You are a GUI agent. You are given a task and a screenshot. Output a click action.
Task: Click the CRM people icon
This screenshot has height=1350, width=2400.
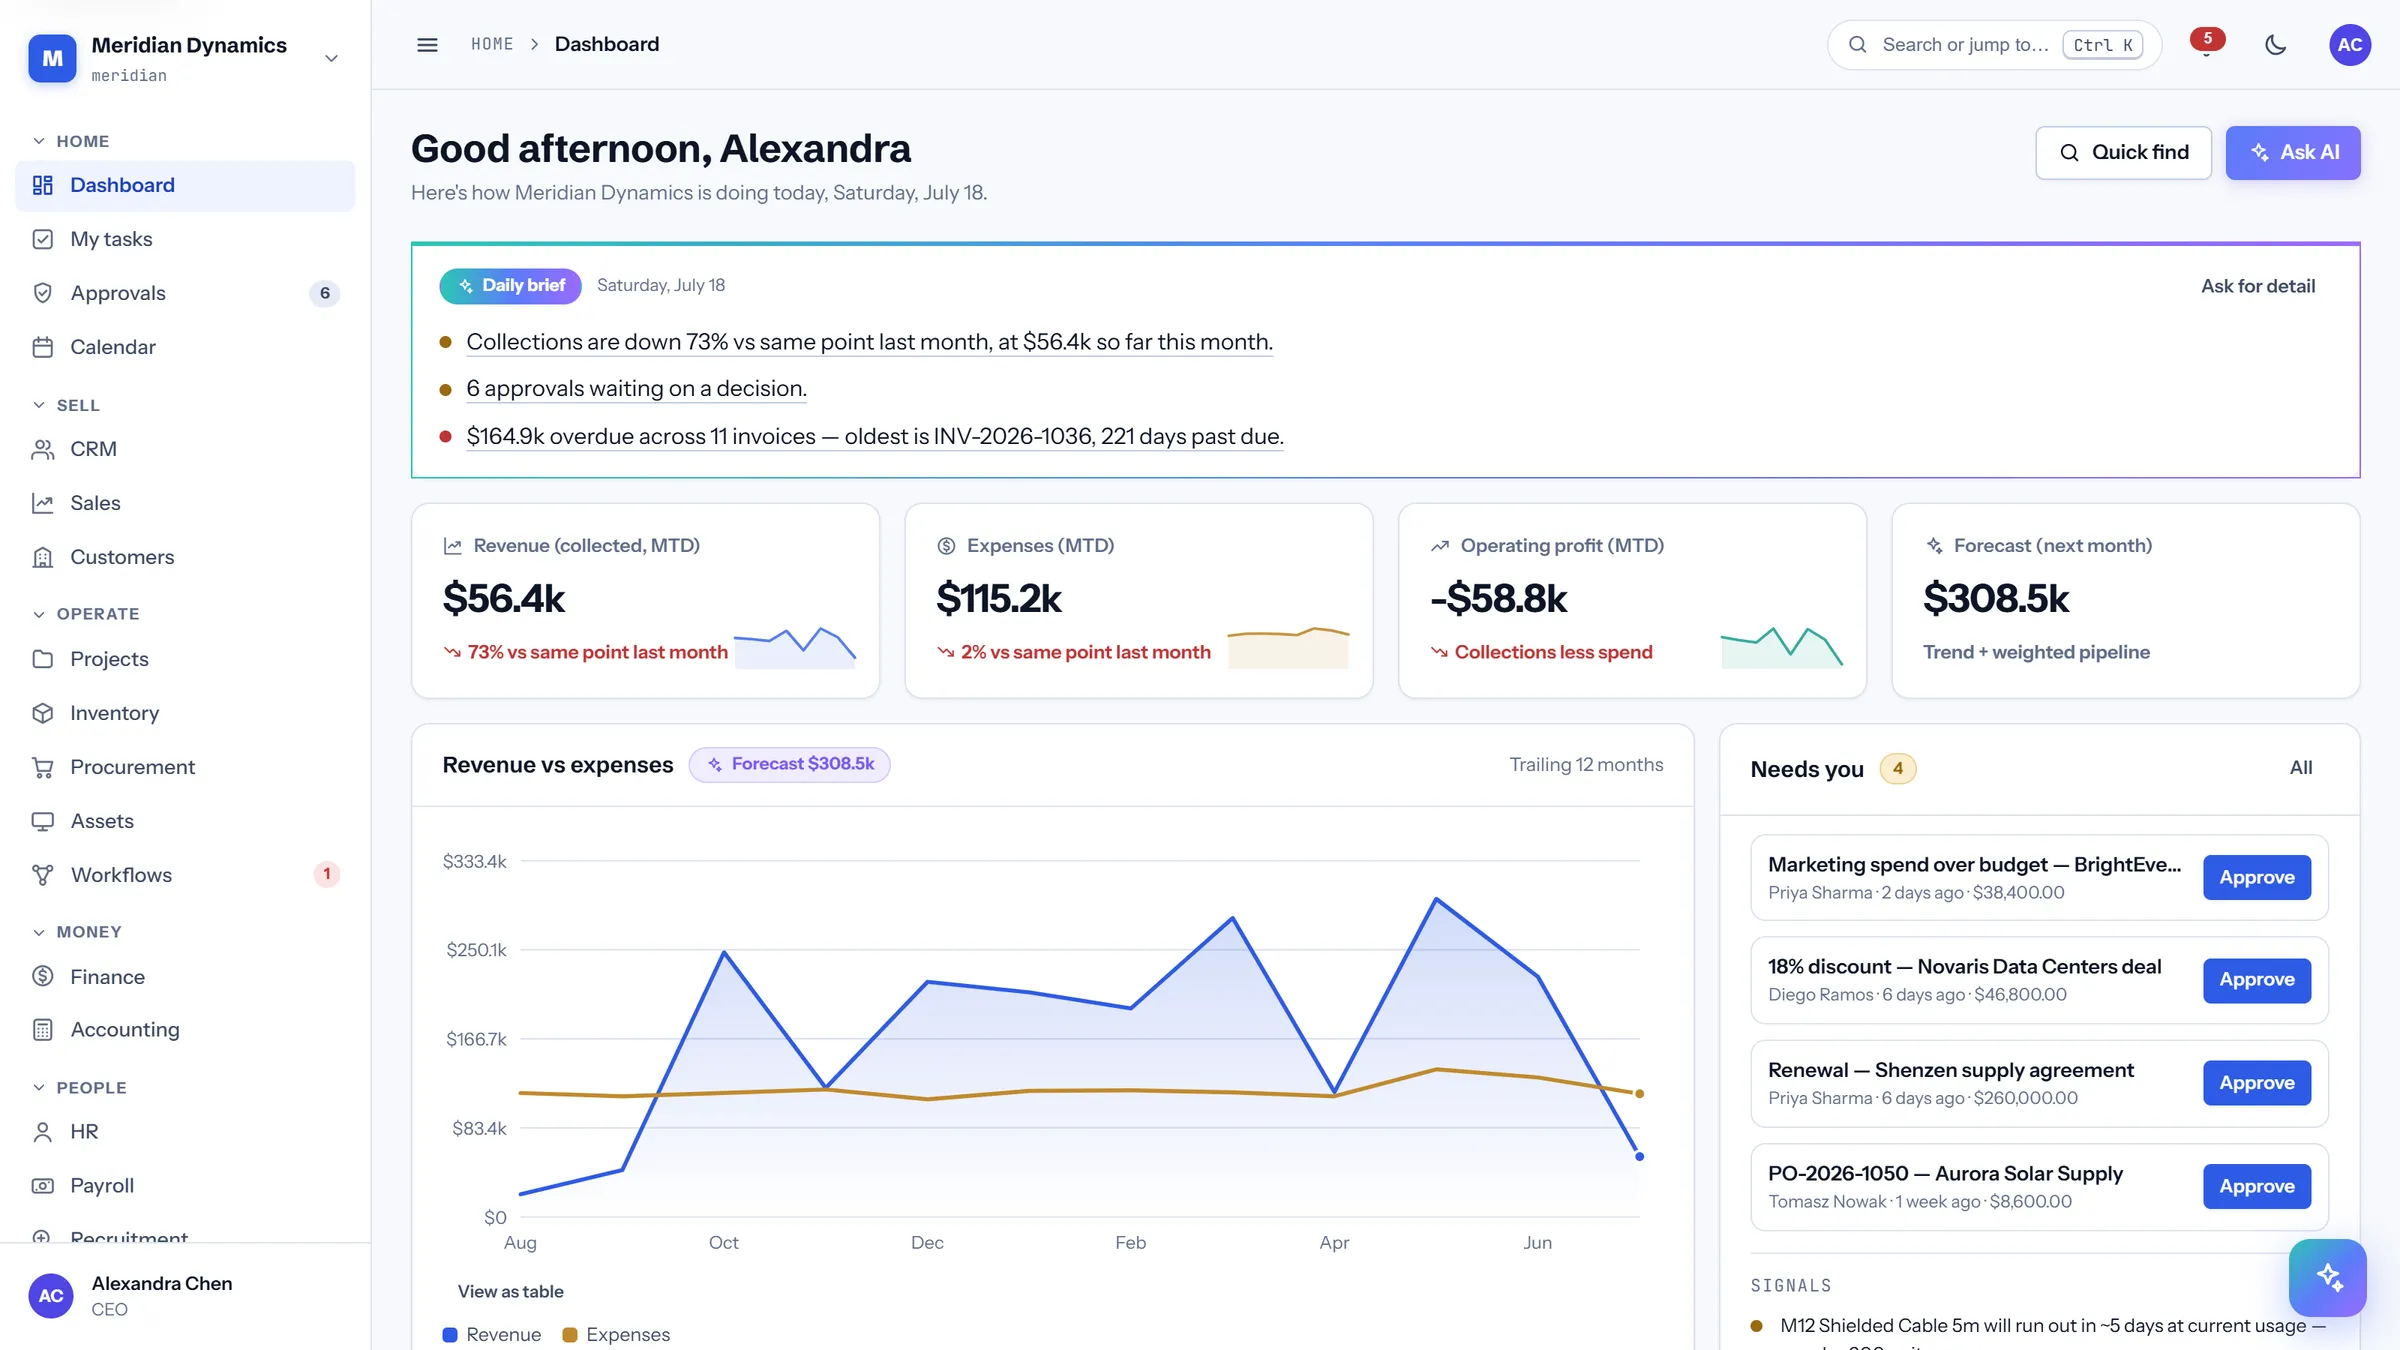click(x=42, y=449)
